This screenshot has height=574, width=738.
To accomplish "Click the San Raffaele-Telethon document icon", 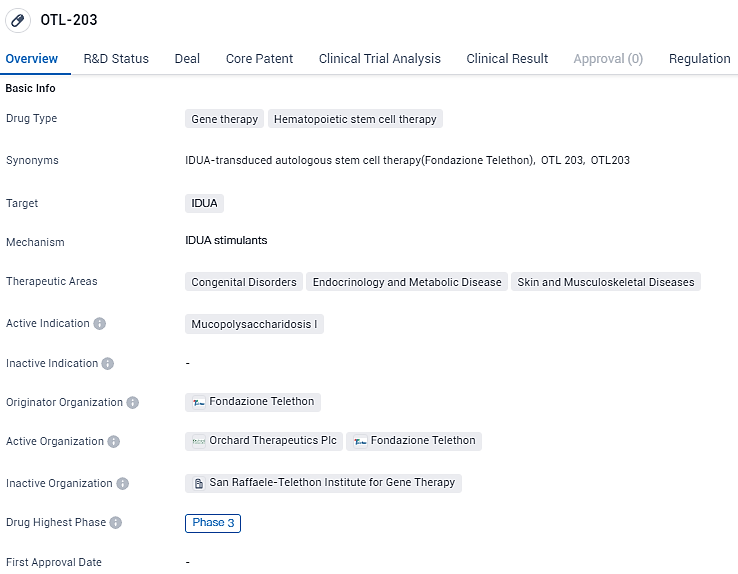I will point(199,483).
